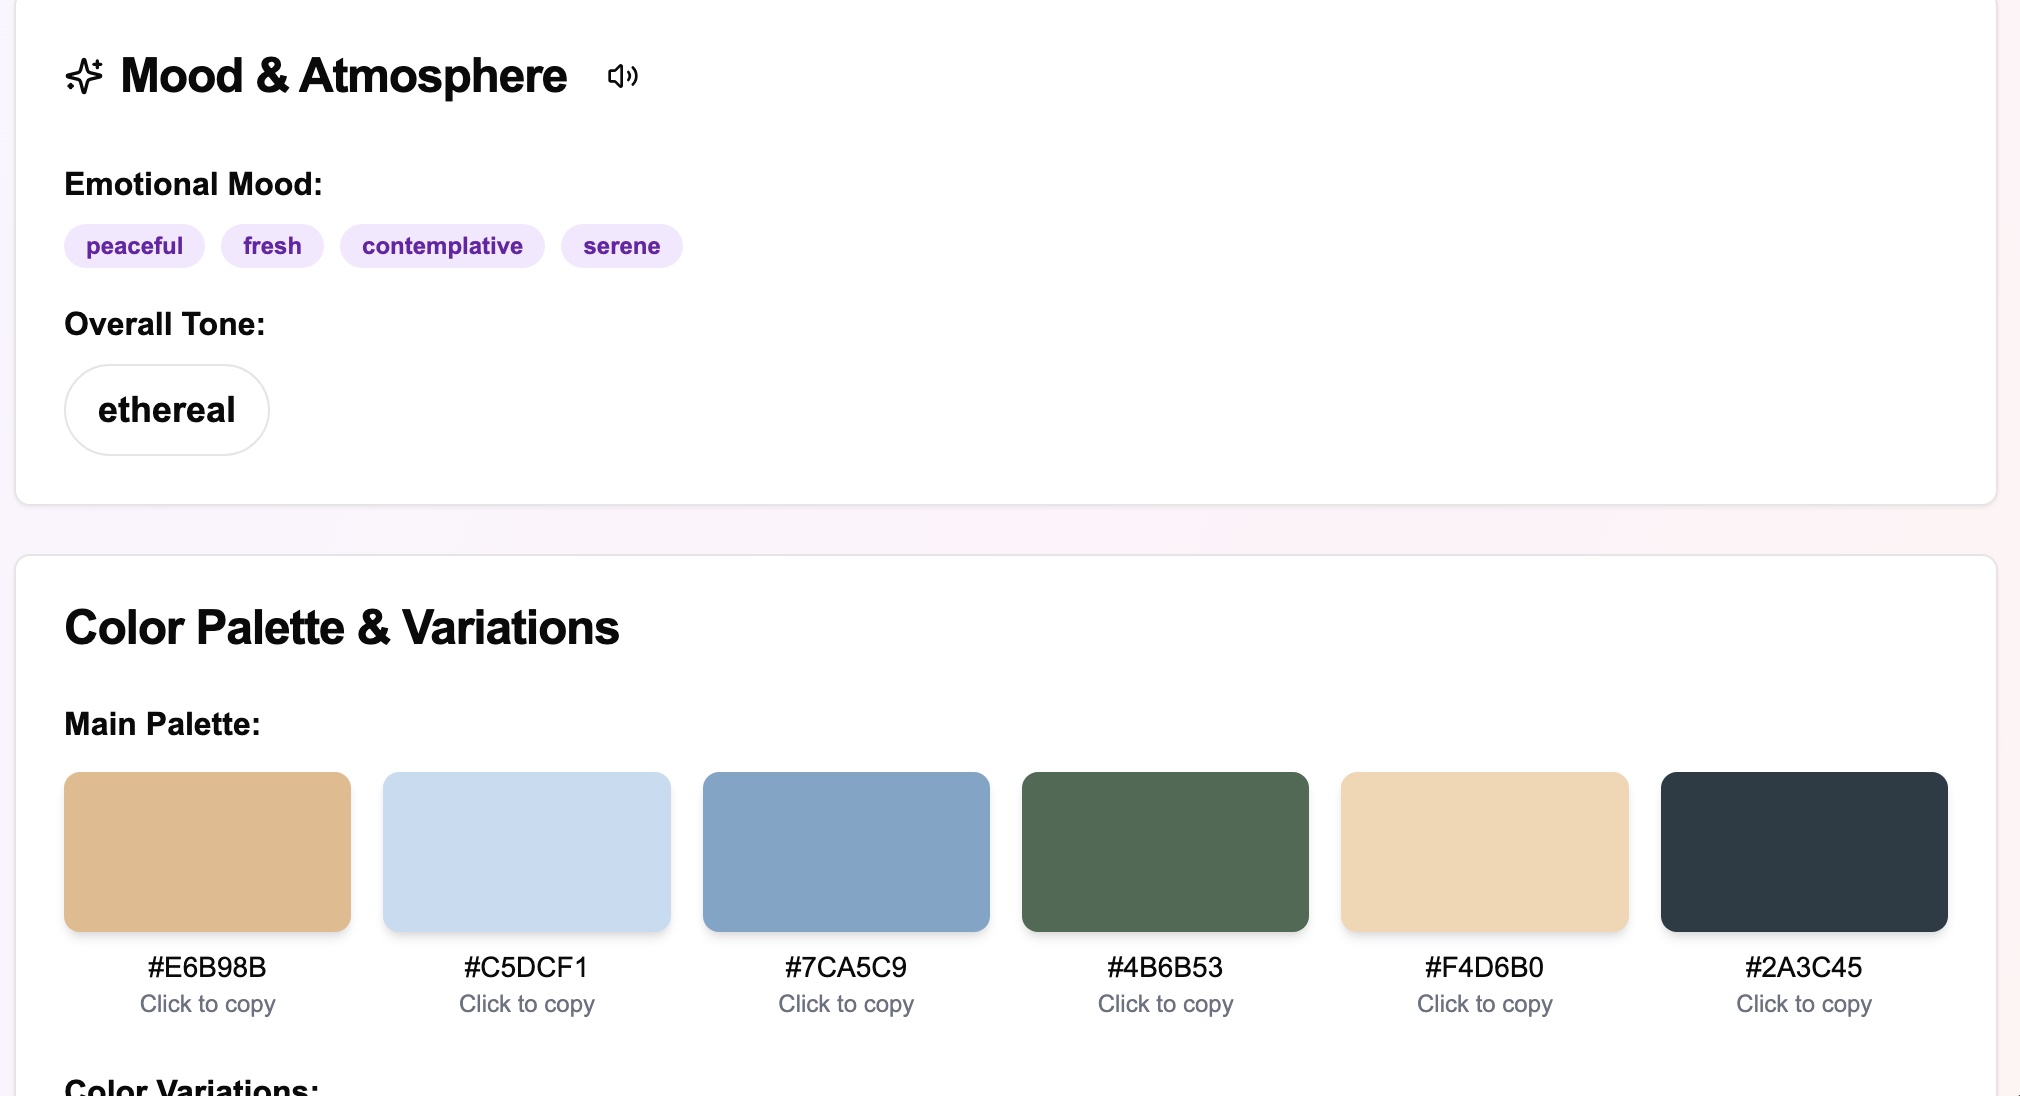Select the peaceful mood tag

click(134, 246)
